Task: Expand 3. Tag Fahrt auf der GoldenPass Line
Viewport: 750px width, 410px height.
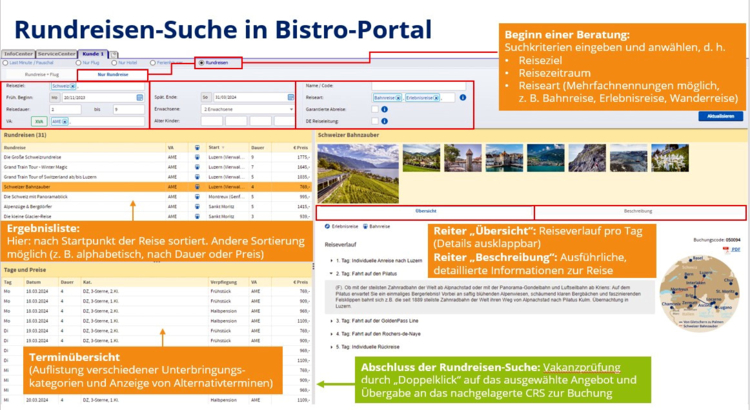Action: (x=331, y=321)
